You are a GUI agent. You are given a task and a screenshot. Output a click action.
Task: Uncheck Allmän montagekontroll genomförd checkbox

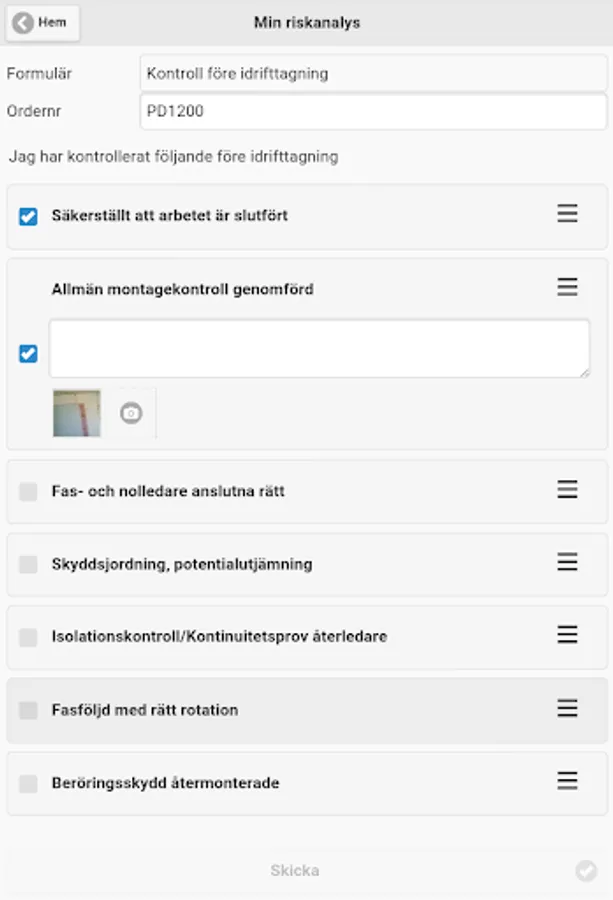click(28, 353)
